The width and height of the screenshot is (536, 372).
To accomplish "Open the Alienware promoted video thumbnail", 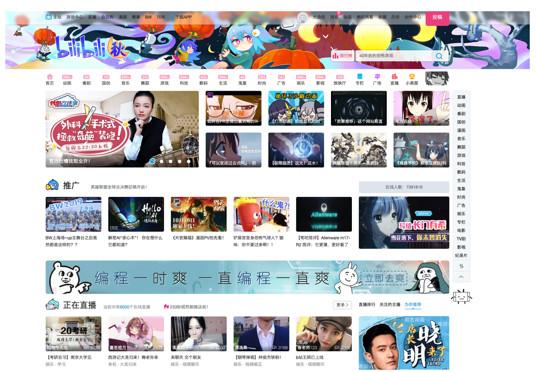I will [324, 214].
